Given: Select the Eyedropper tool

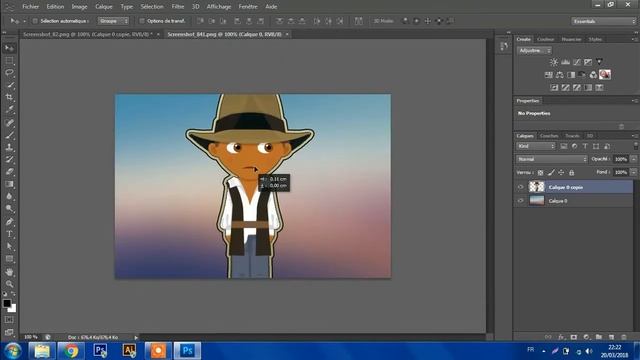Looking at the screenshot, I should [9, 109].
